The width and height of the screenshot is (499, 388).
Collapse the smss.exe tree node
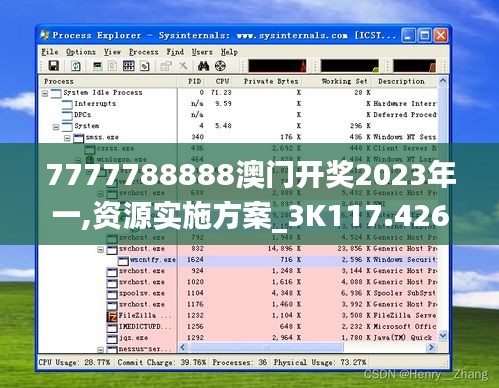click(67, 138)
